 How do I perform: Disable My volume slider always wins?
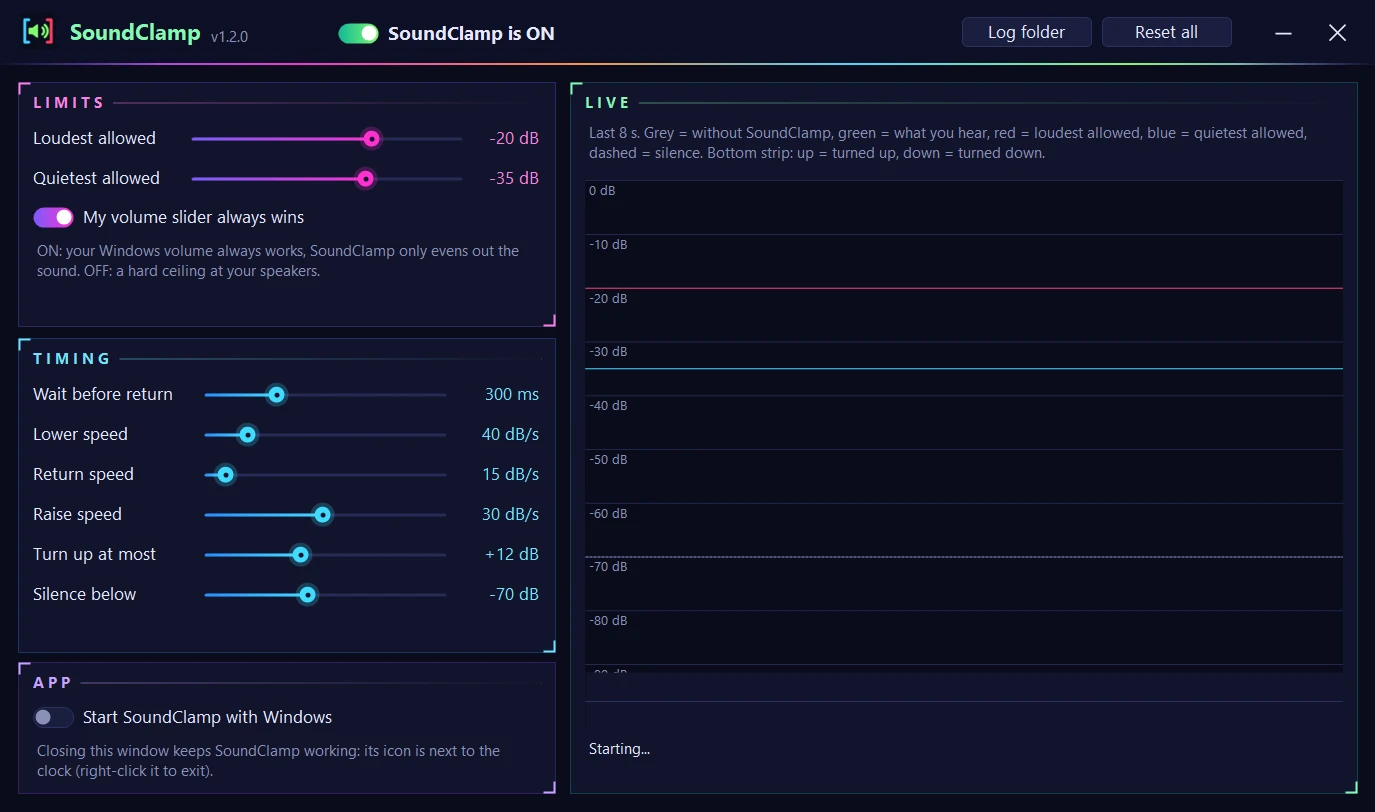pos(53,217)
